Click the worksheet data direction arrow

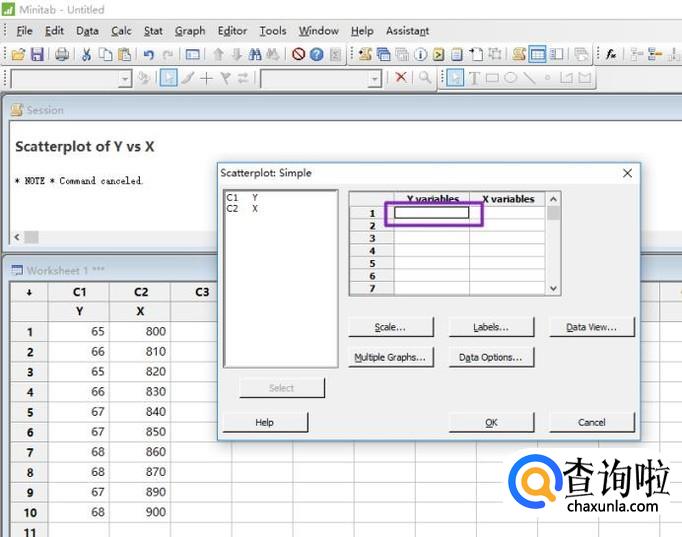tap(29, 293)
